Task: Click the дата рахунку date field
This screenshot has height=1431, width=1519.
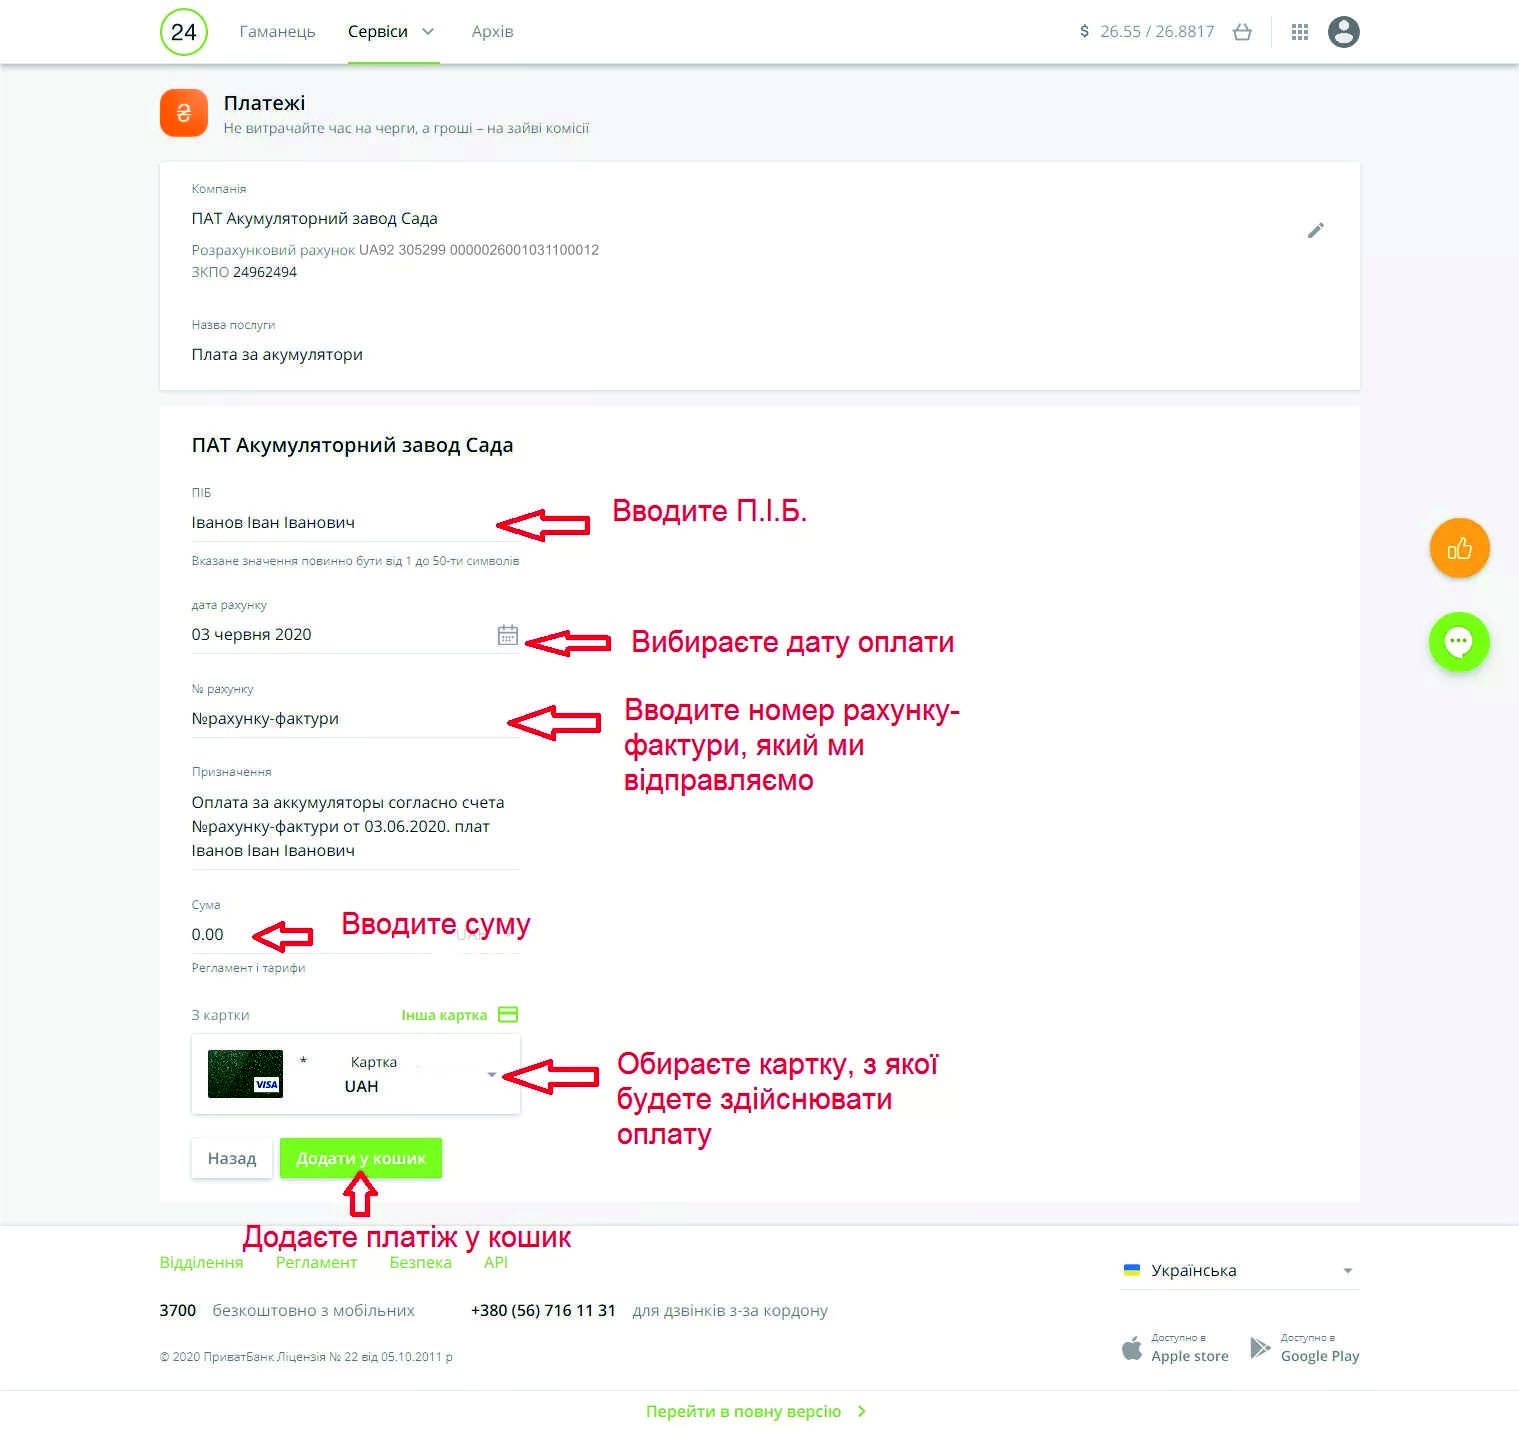Action: [x=355, y=635]
